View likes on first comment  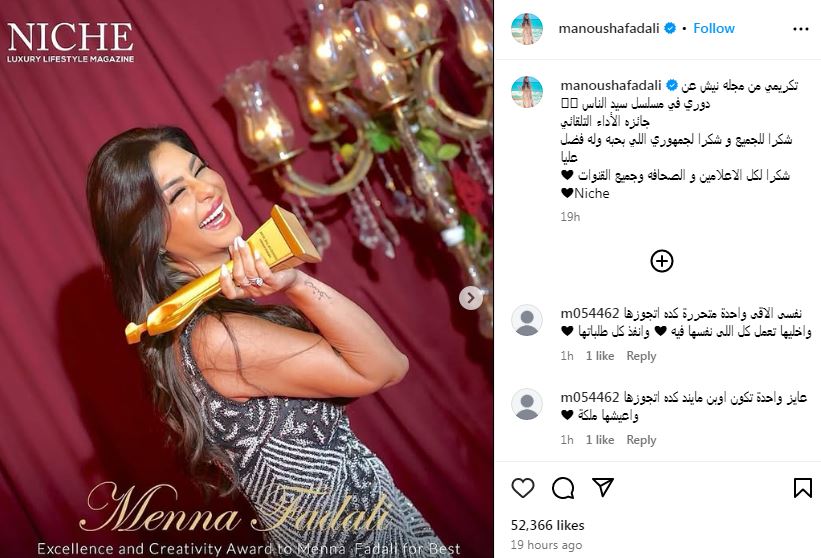(600, 356)
